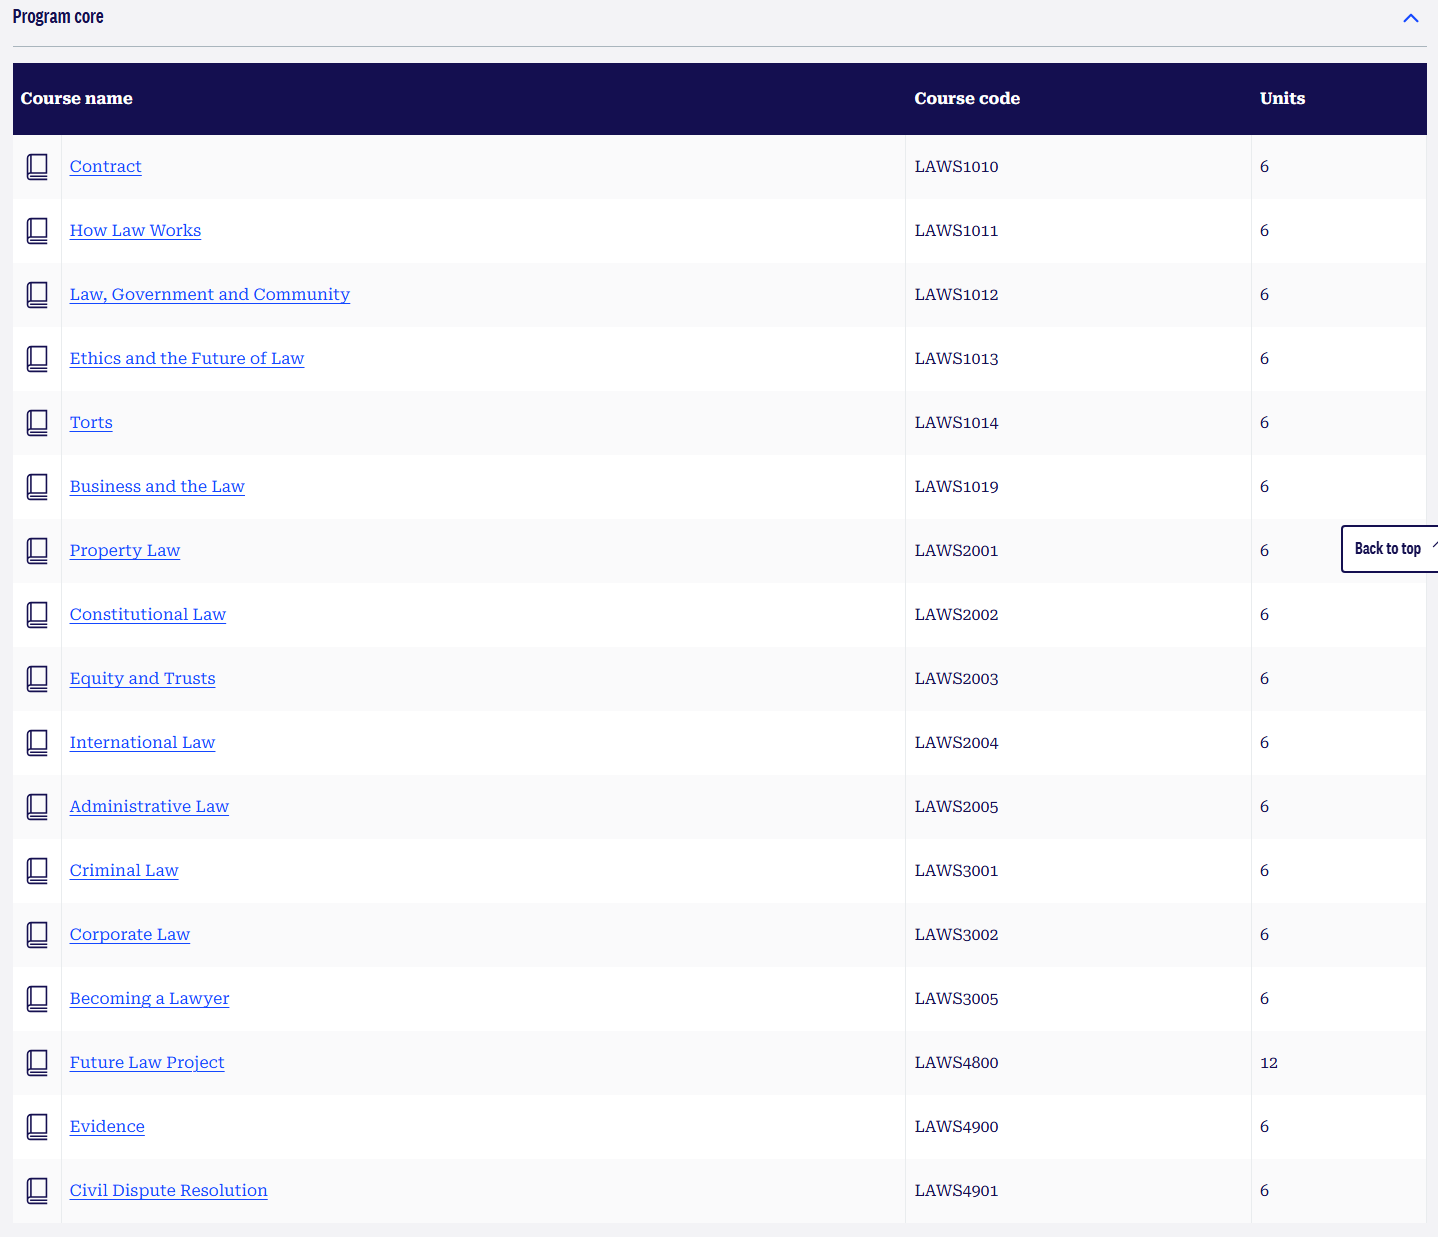Click the book icon next to Future Law Project
Viewport: 1438px width, 1237px height.
pyautogui.click(x=37, y=1063)
